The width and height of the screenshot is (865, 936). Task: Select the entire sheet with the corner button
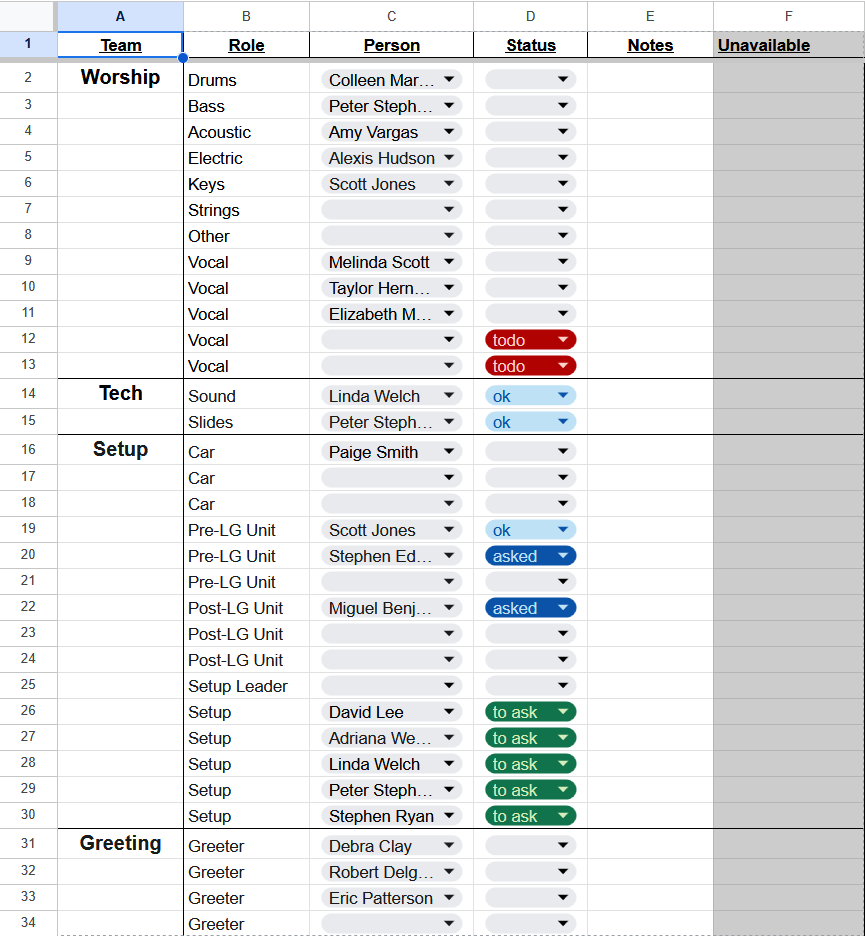click(27, 16)
